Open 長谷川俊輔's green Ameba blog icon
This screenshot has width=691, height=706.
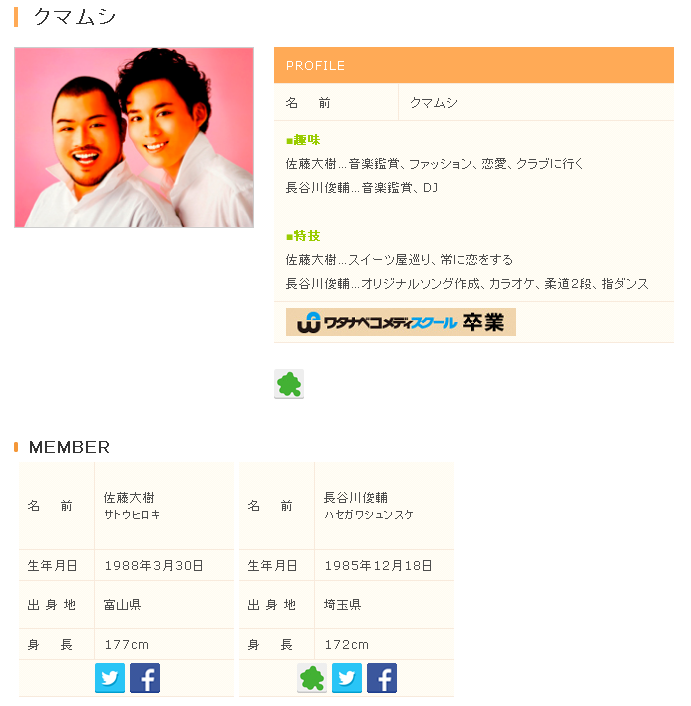(x=312, y=678)
